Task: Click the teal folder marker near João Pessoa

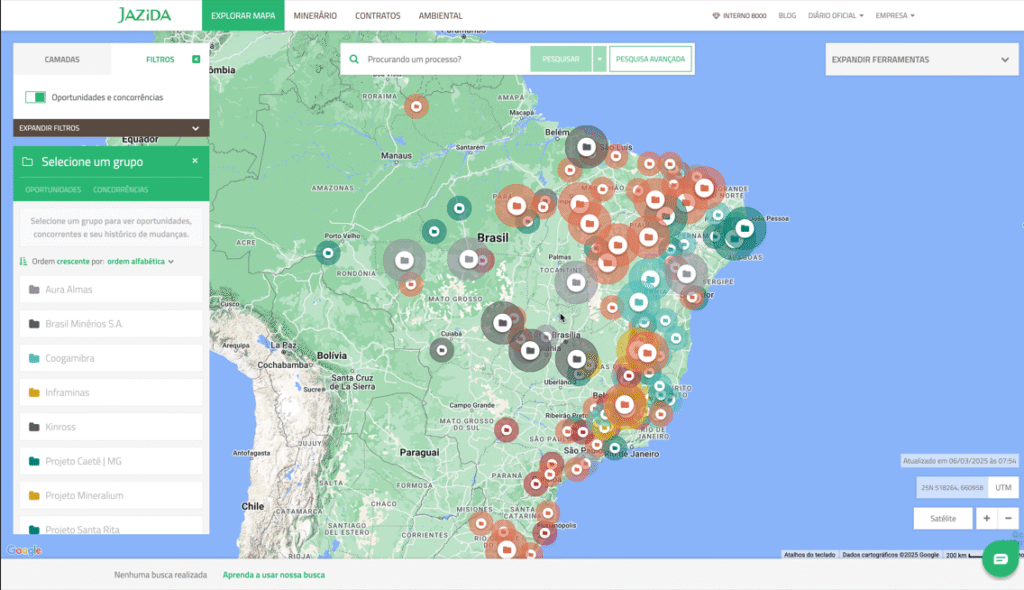Action: click(x=744, y=228)
